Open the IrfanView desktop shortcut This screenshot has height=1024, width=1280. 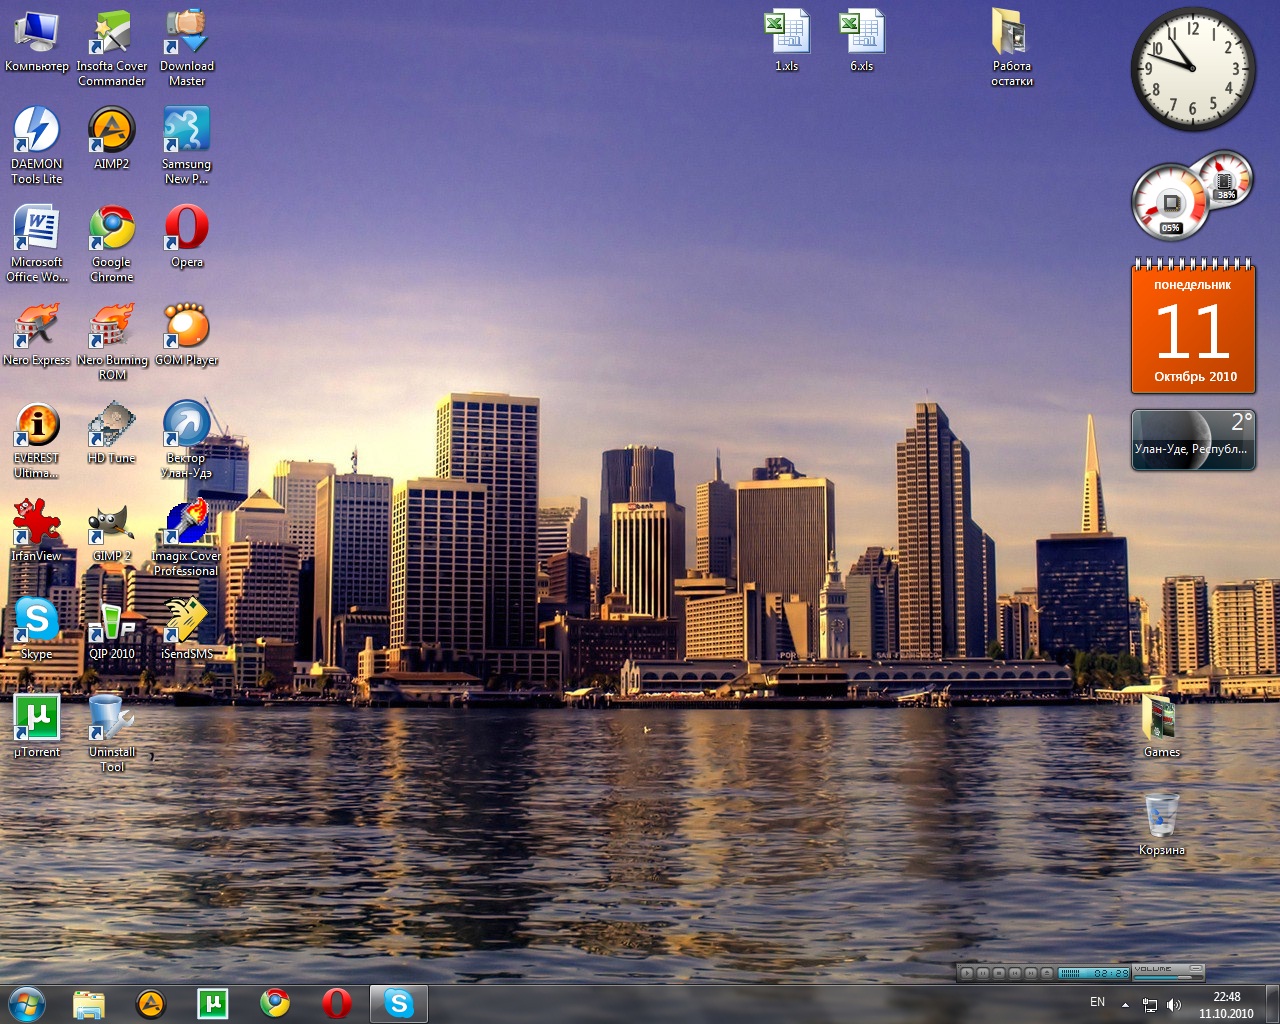point(37,524)
